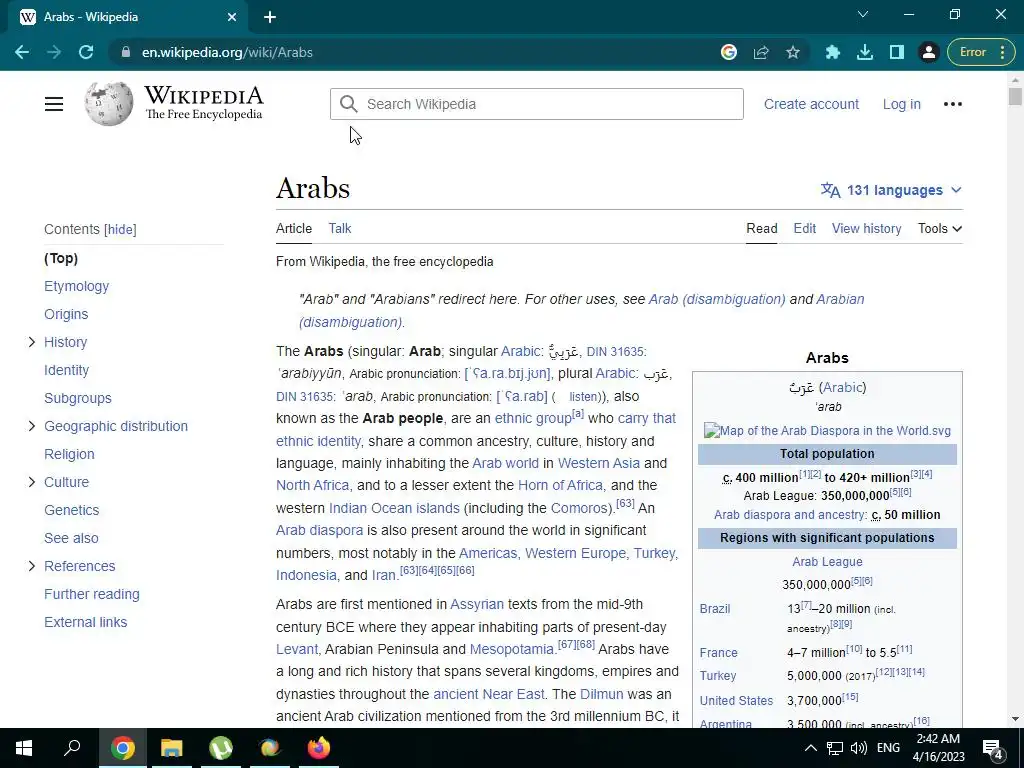Expand the Culture section in contents
Image resolution: width=1024 pixels, height=768 pixels.
(x=31, y=482)
